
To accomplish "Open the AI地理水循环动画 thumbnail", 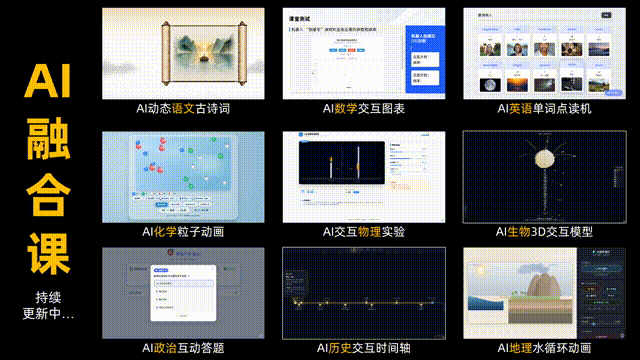I will pos(544,293).
